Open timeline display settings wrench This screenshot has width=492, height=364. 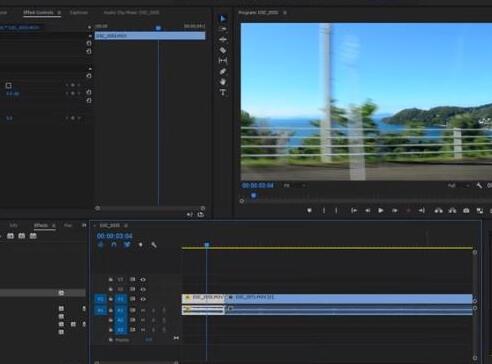pyautogui.click(x=154, y=245)
